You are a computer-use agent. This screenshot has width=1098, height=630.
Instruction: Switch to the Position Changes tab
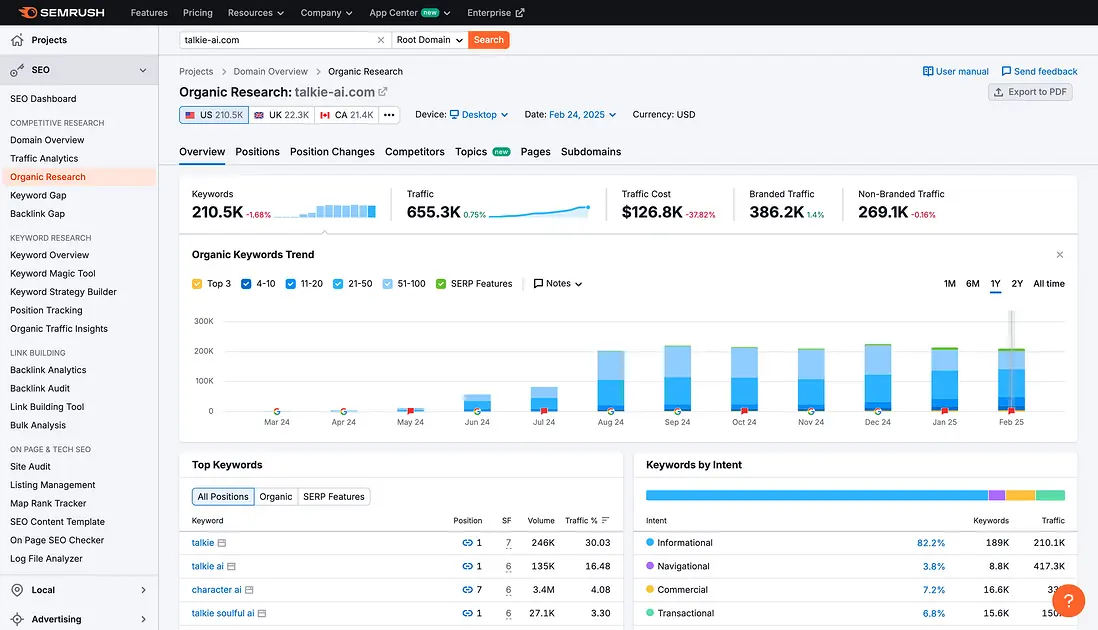[x=332, y=152]
